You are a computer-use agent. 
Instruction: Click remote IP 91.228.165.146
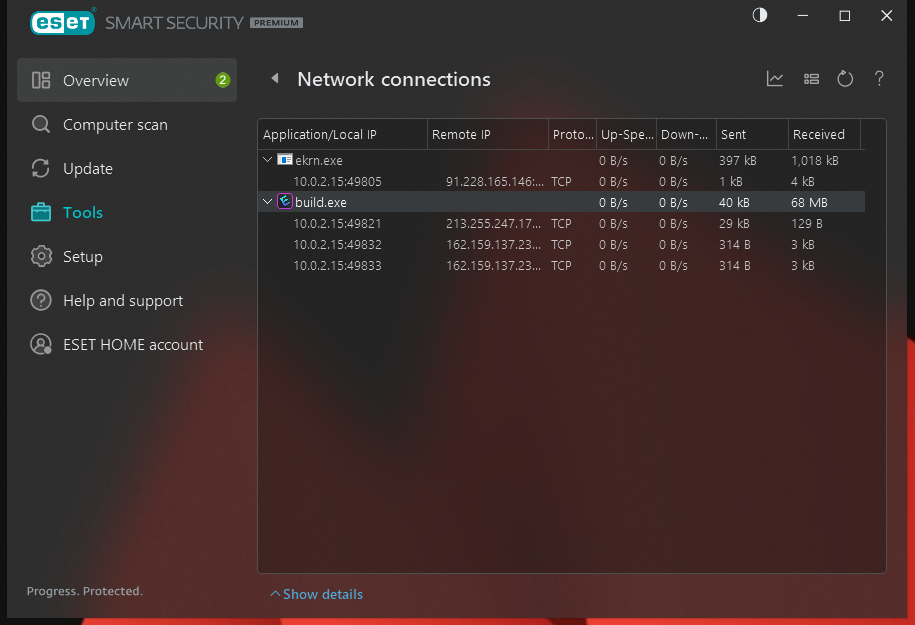point(495,181)
